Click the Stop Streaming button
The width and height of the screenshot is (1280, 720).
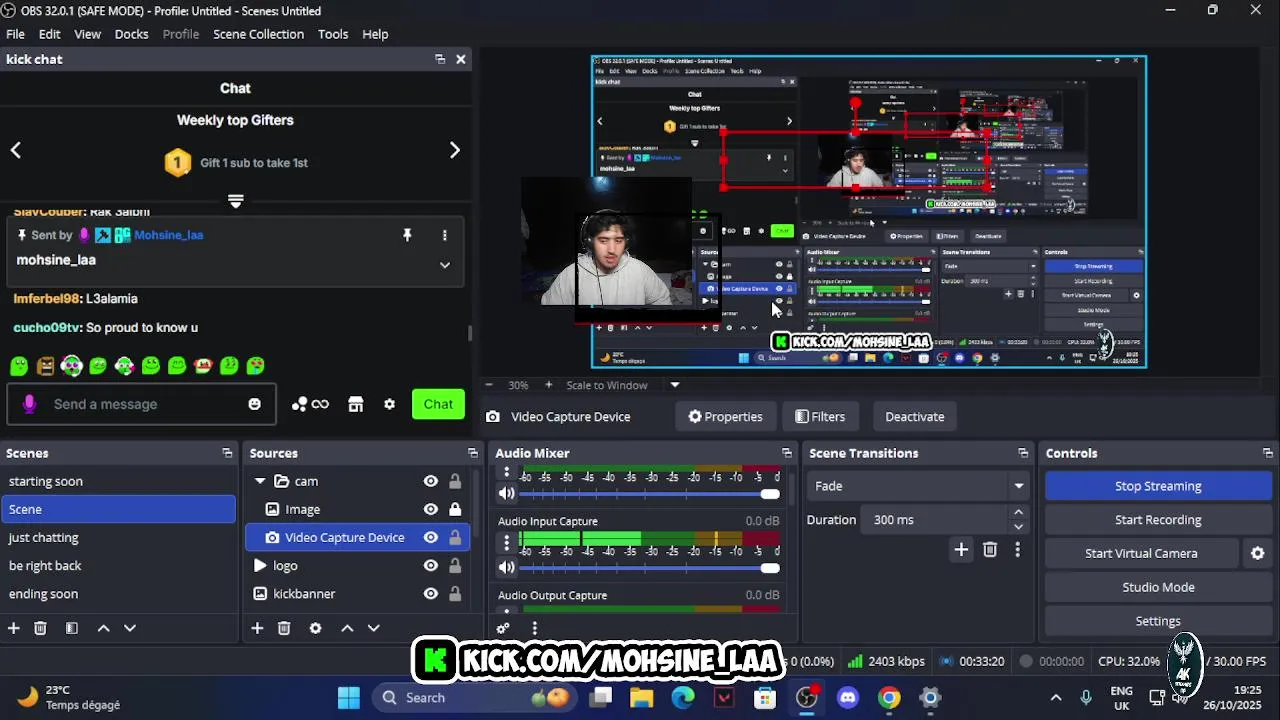coord(1158,486)
